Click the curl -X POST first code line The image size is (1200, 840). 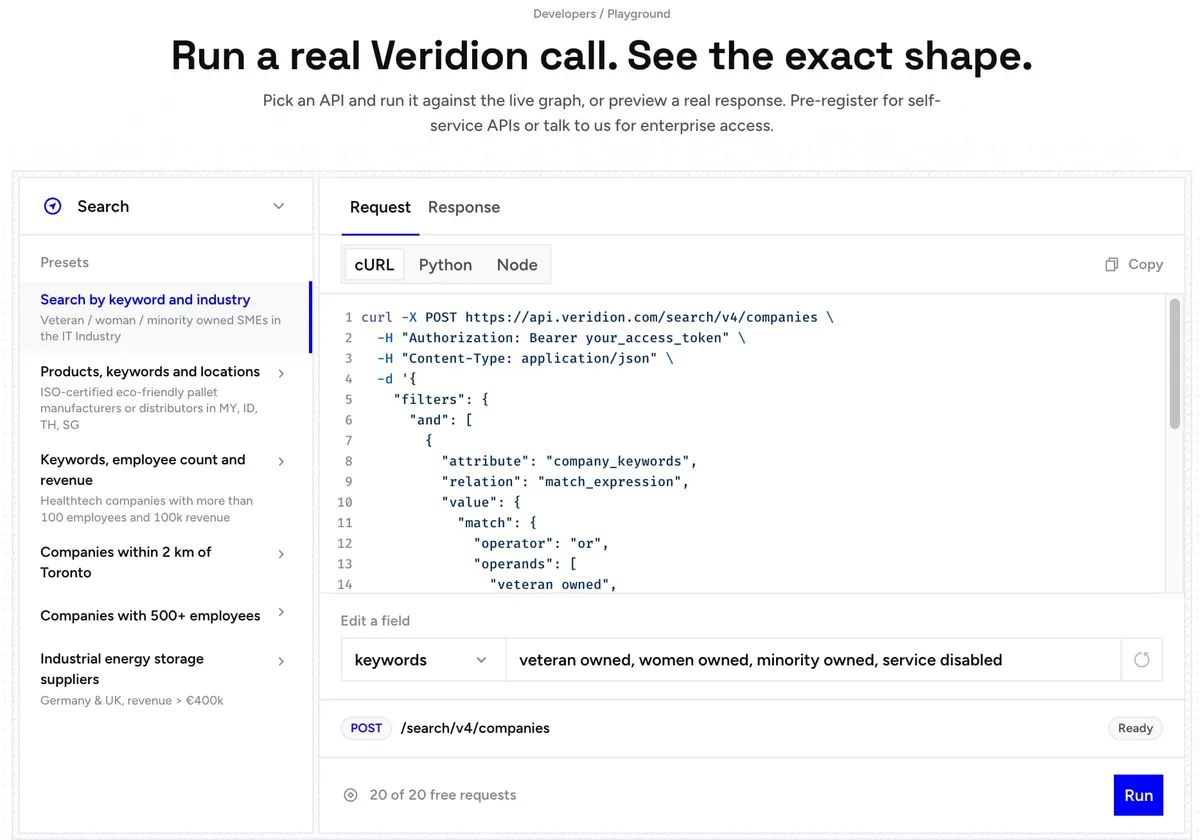pos(597,317)
